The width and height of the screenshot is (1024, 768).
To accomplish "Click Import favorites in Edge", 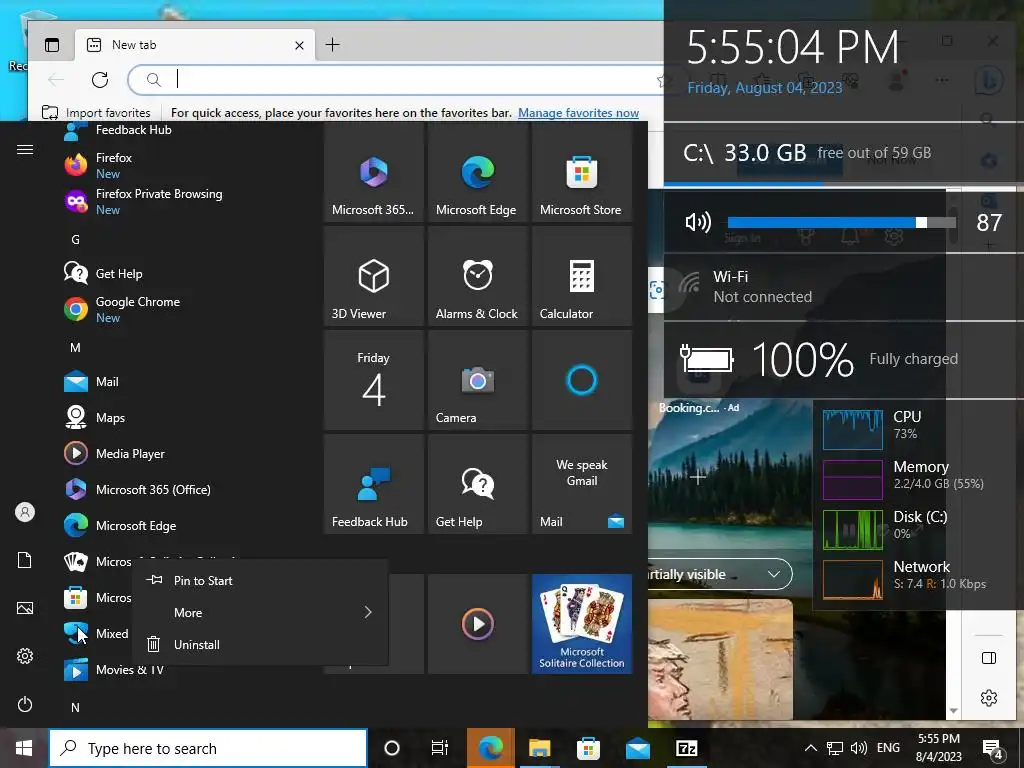I will (x=96, y=113).
